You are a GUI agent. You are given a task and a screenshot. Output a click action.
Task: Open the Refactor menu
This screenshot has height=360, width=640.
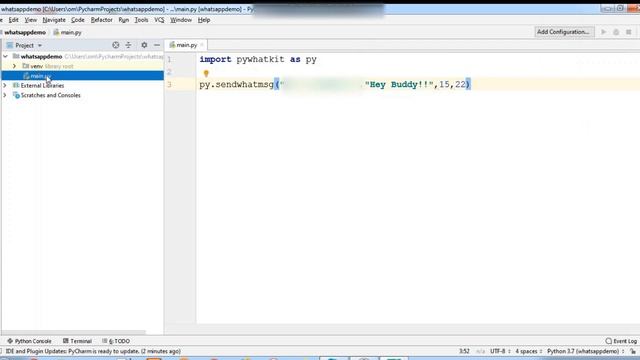point(102,20)
